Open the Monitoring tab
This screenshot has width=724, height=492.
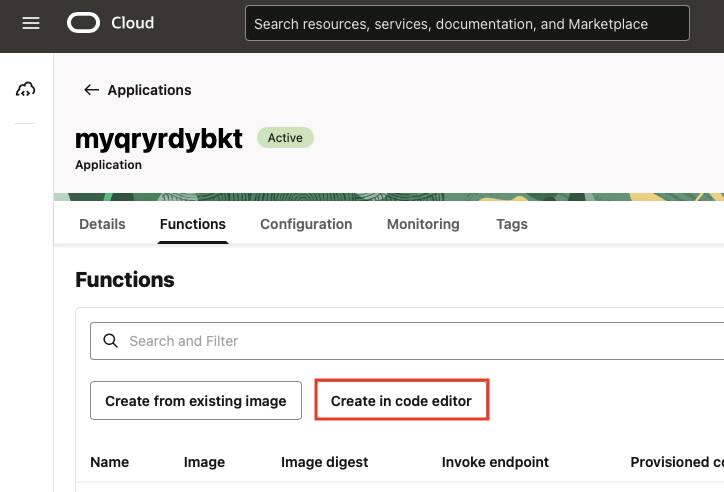click(423, 224)
